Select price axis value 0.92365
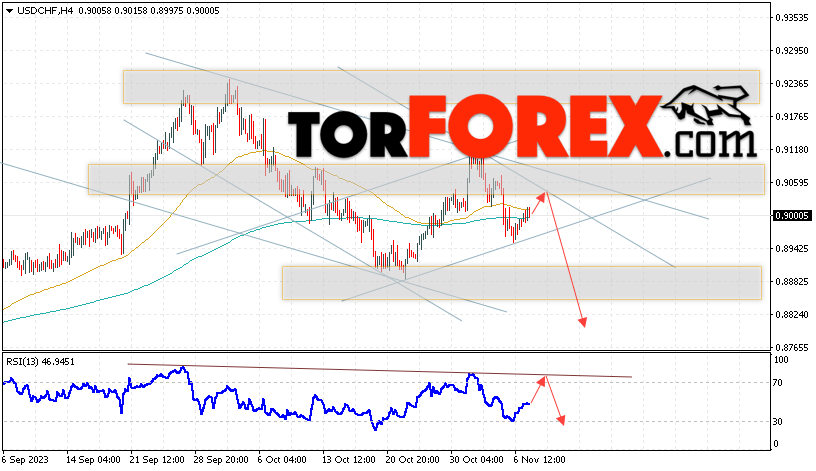Screen dimensions: 816x471 792,83
